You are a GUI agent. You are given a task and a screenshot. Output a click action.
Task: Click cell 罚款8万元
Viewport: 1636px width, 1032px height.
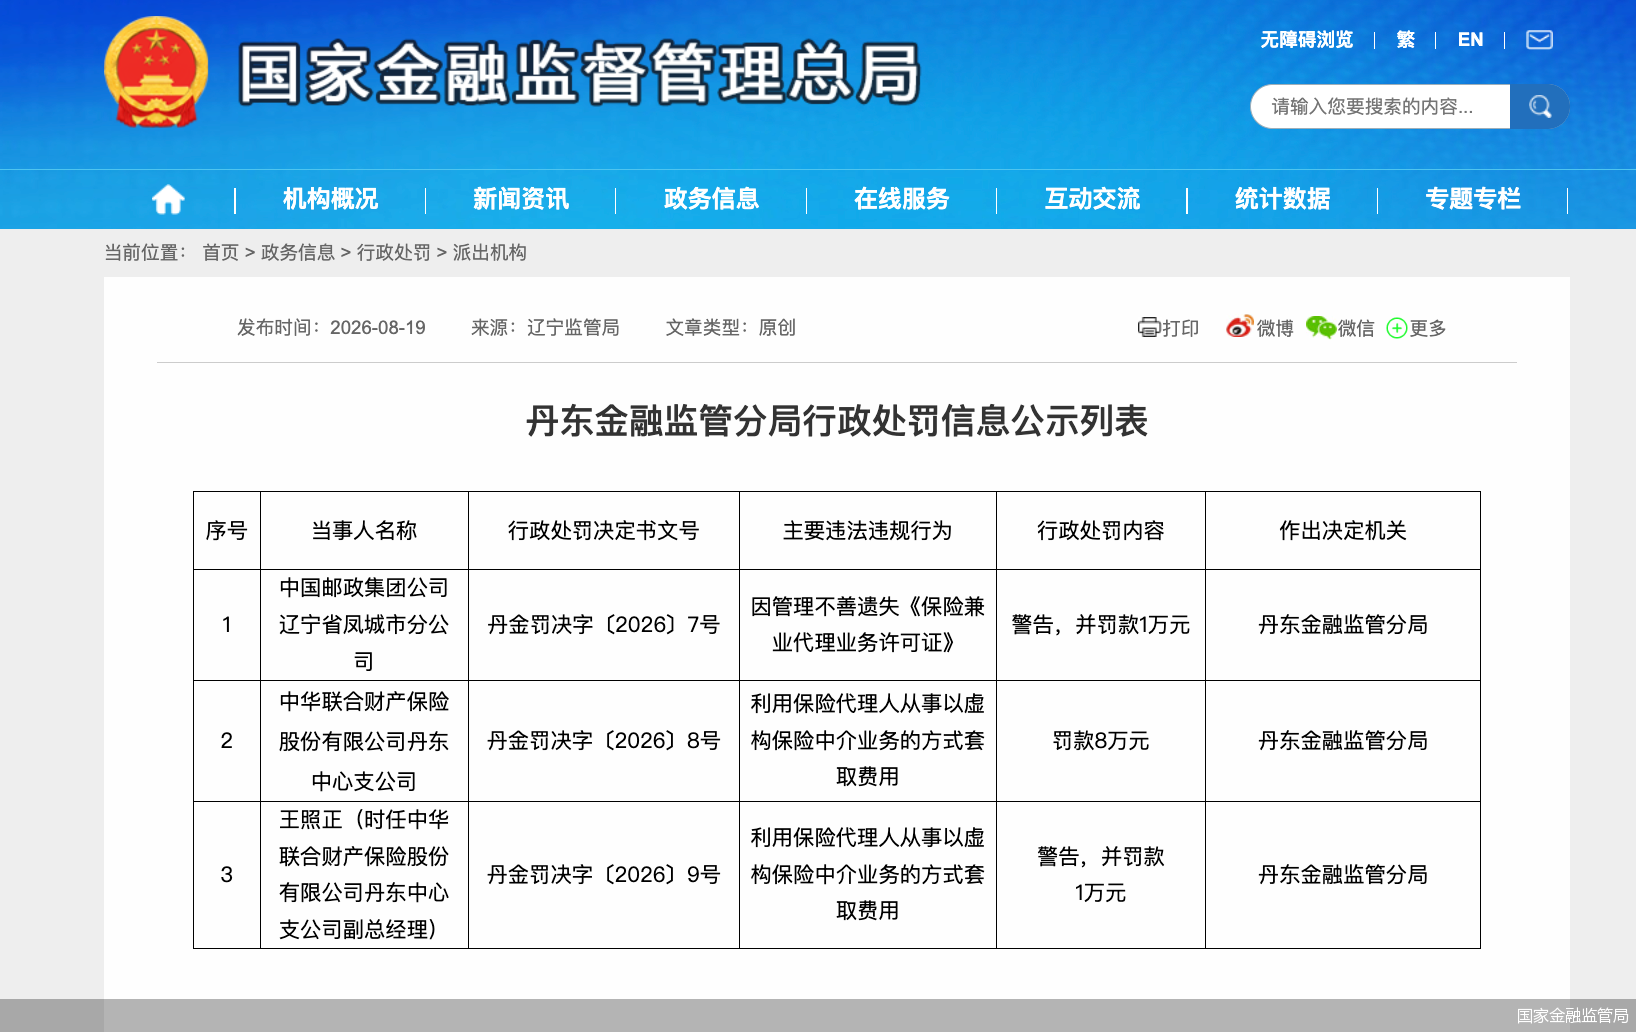tap(1101, 741)
